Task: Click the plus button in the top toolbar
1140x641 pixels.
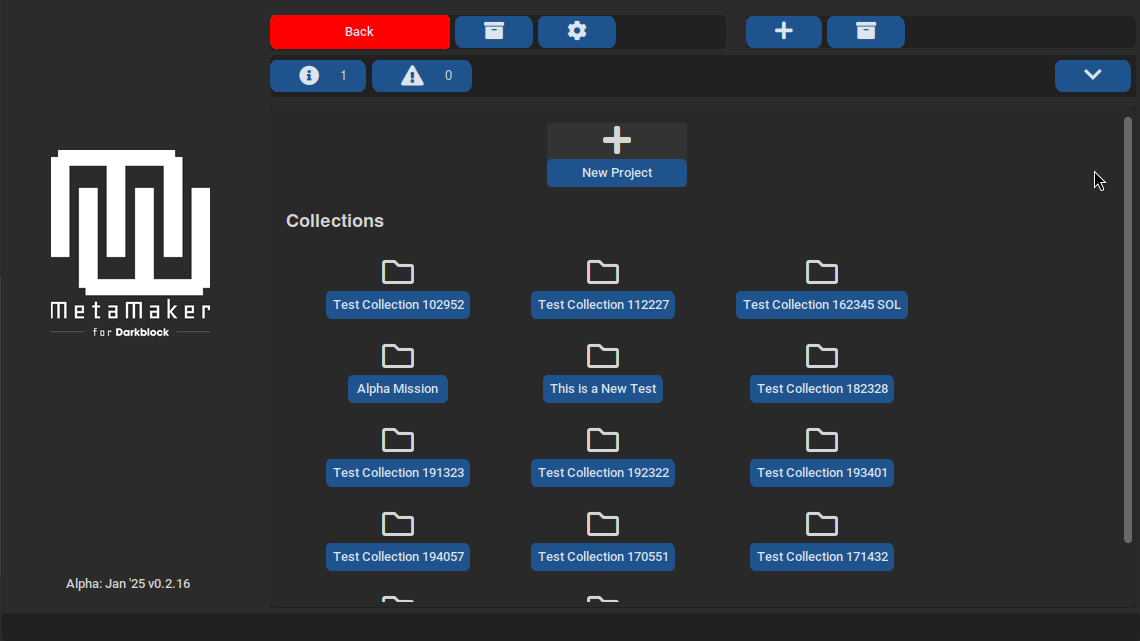Action: pos(784,32)
